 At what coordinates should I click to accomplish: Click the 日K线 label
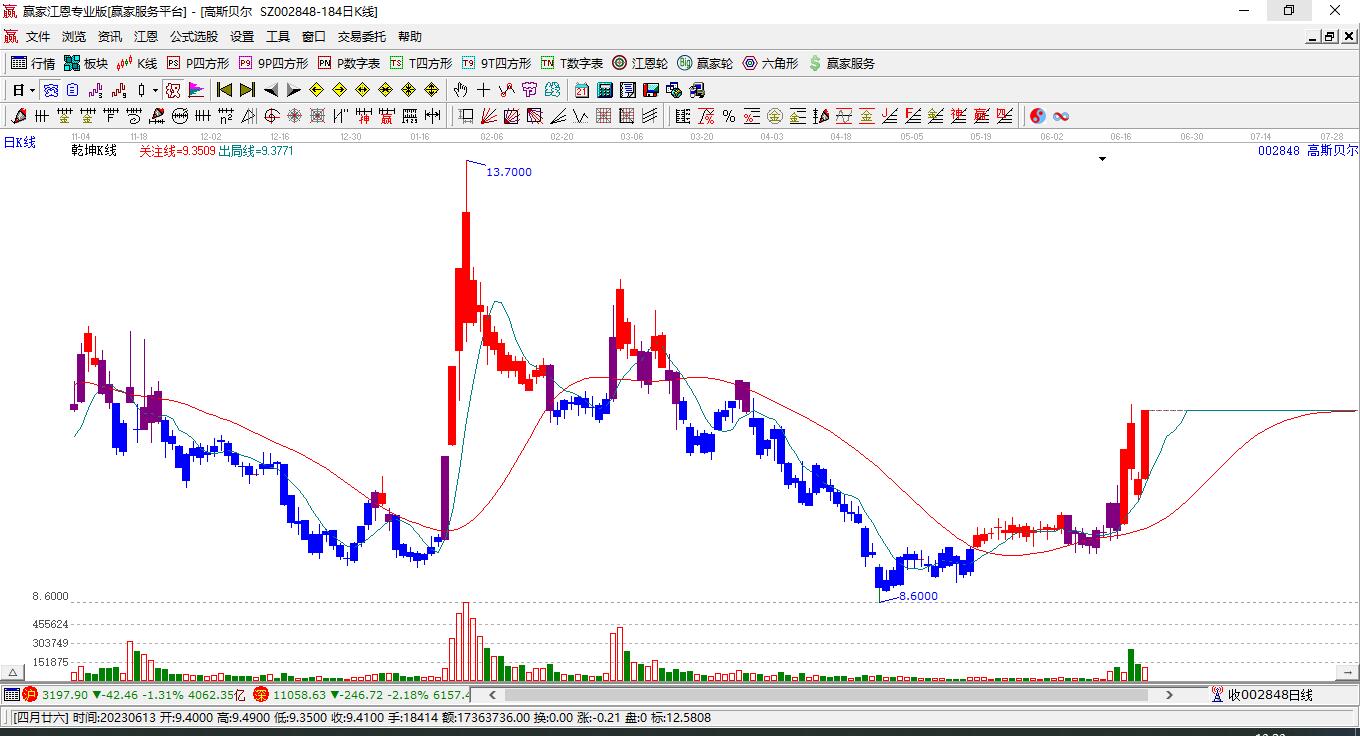(x=20, y=142)
